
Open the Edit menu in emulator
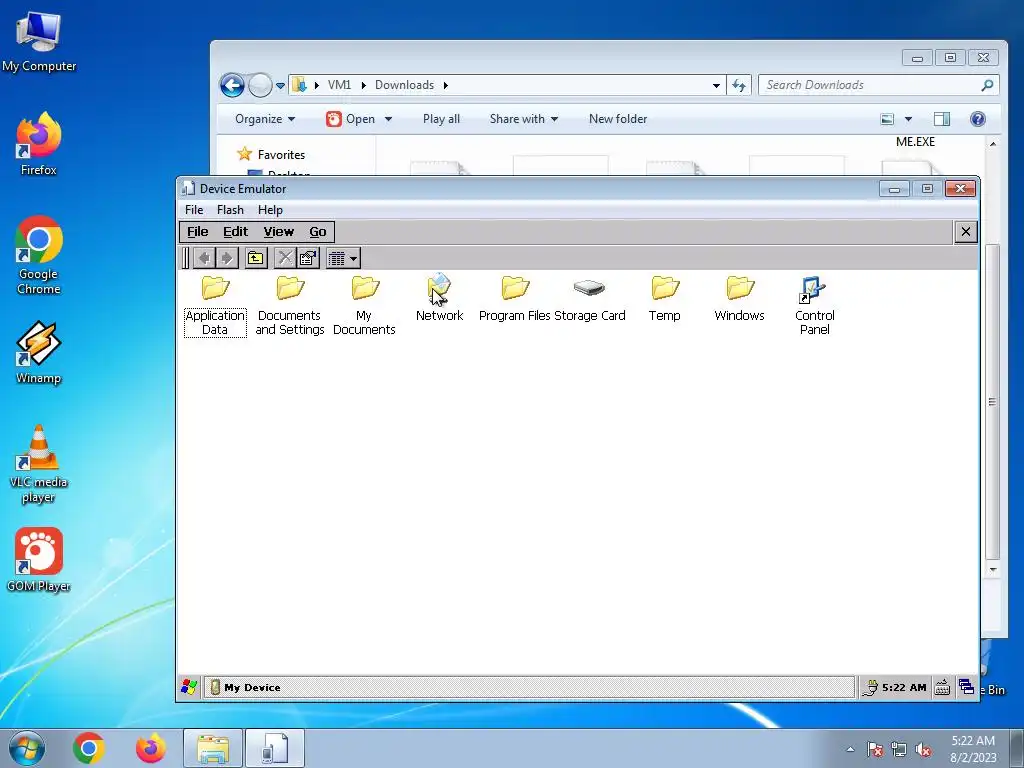coord(235,232)
